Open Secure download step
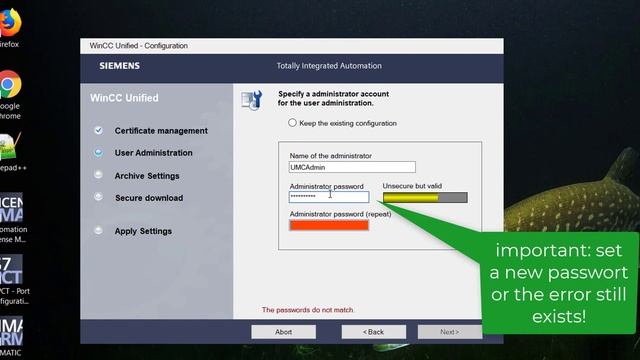The width and height of the screenshot is (640, 360). (x=149, y=198)
